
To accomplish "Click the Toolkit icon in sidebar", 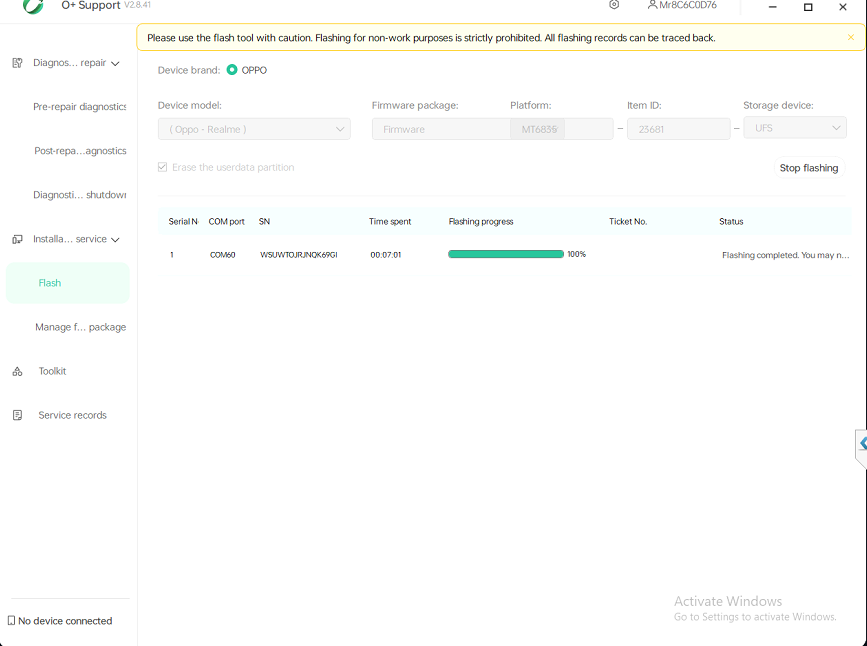I will (17, 372).
